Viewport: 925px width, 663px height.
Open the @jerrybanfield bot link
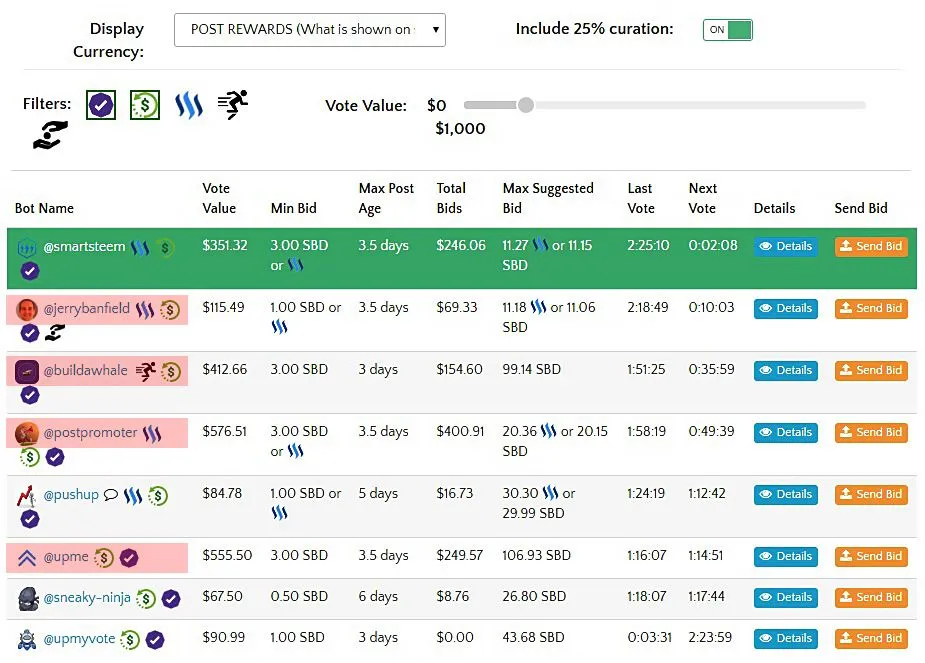click(87, 308)
